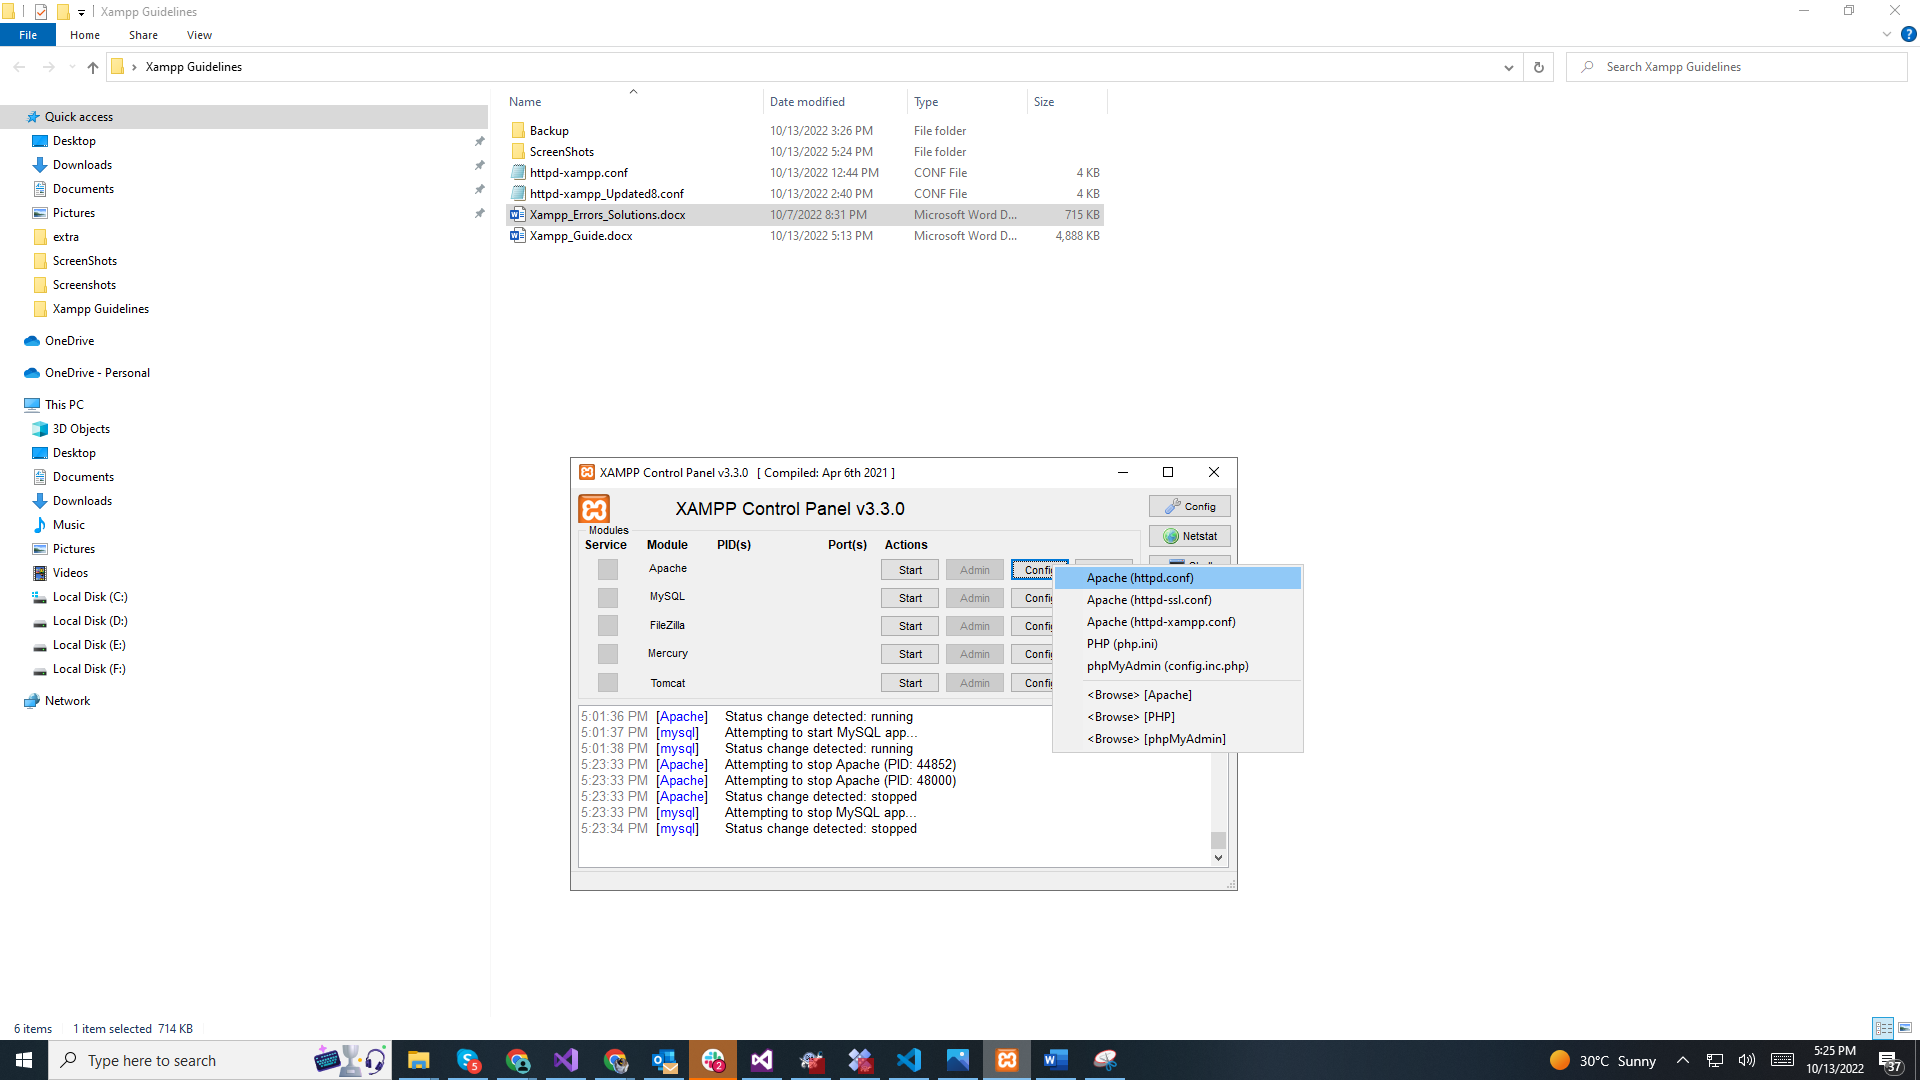Select Local Disk (D:) in navigation pane
The width and height of the screenshot is (1920, 1080).
[90, 621]
